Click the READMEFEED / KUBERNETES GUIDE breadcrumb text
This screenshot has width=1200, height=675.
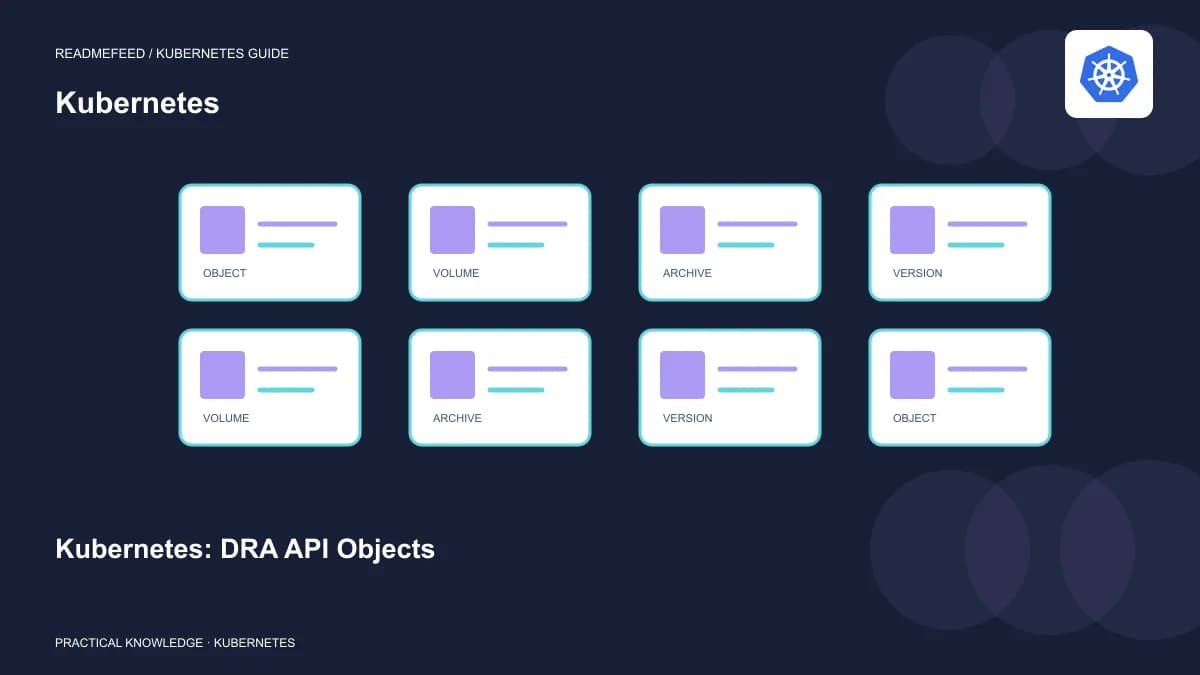tap(172, 53)
